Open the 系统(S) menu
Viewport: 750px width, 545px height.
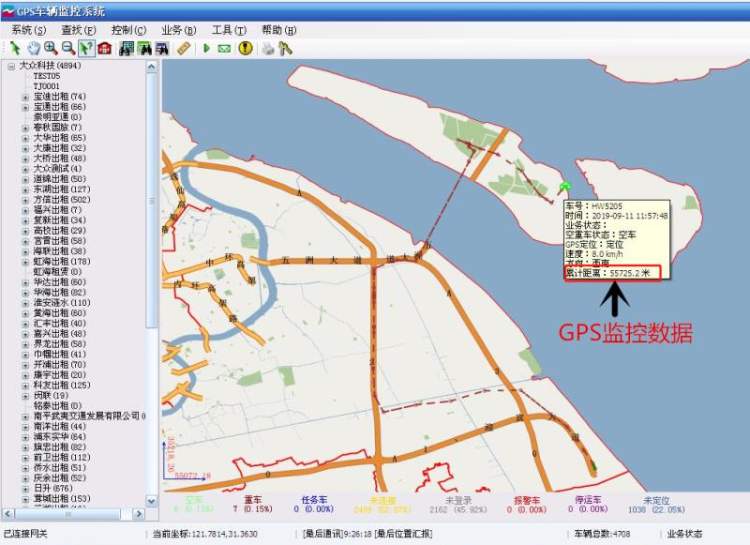pos(27,30)
